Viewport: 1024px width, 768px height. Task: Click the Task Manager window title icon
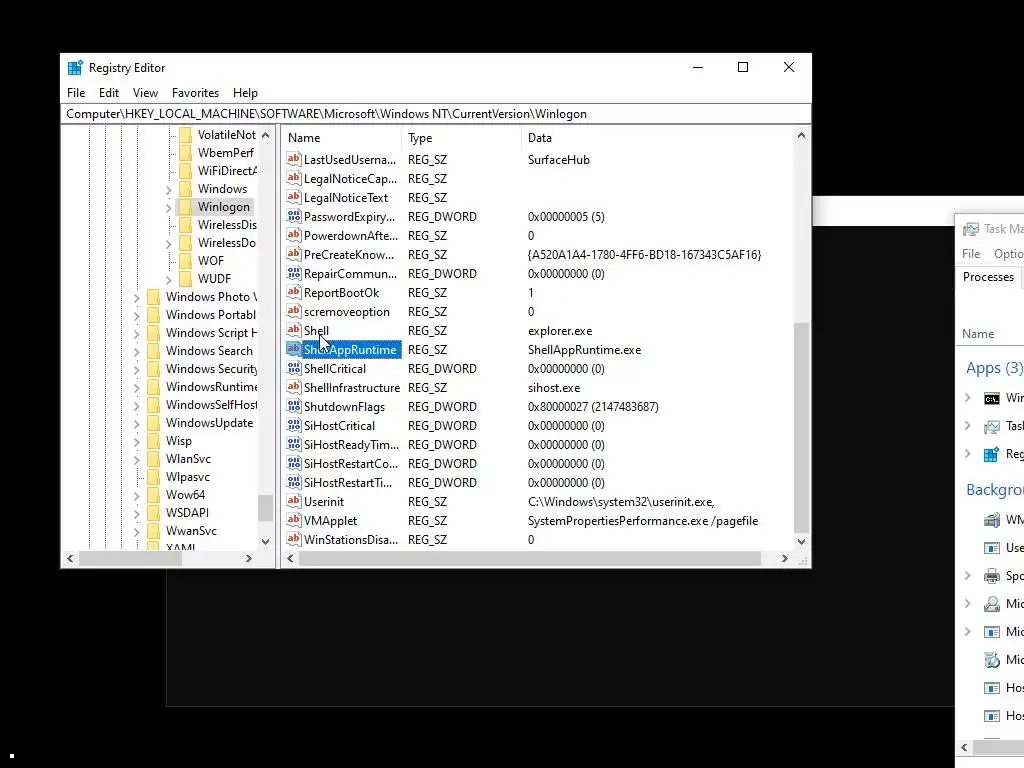click(x=971, y=229)
